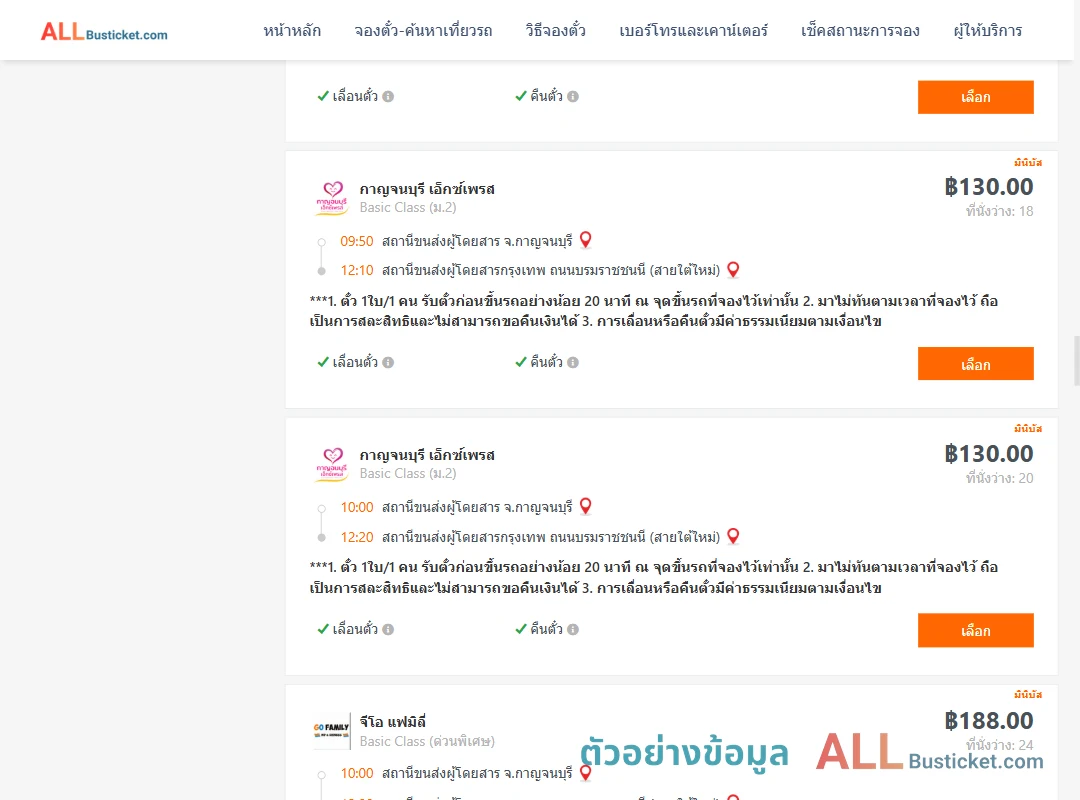Click 12:10 arrival time
1080x800 pixels.
tap(357, 270)
